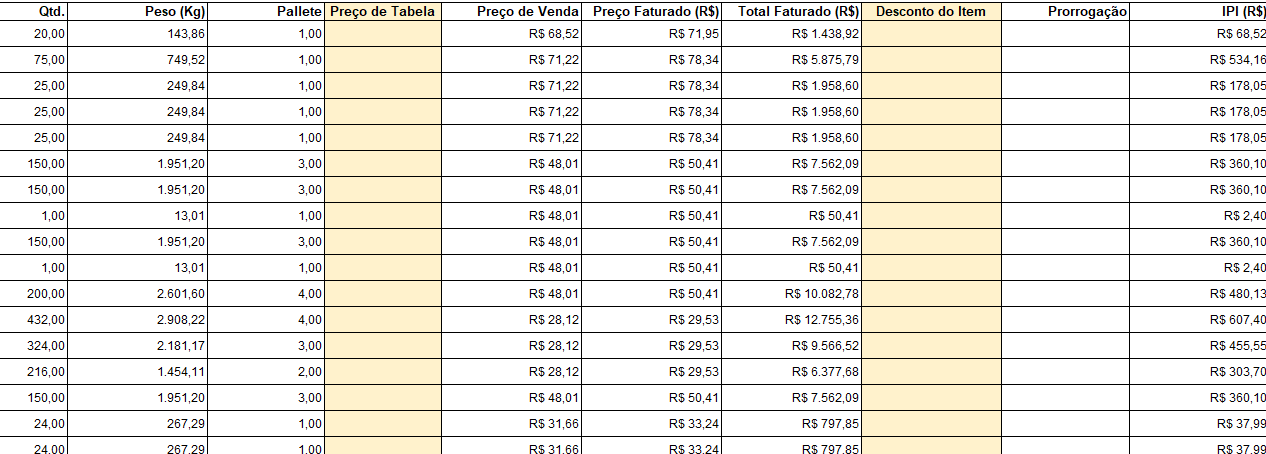The image size is (1266, 454).
Task: Click the IPI cell R$ 534,16
Action: 1198,60
